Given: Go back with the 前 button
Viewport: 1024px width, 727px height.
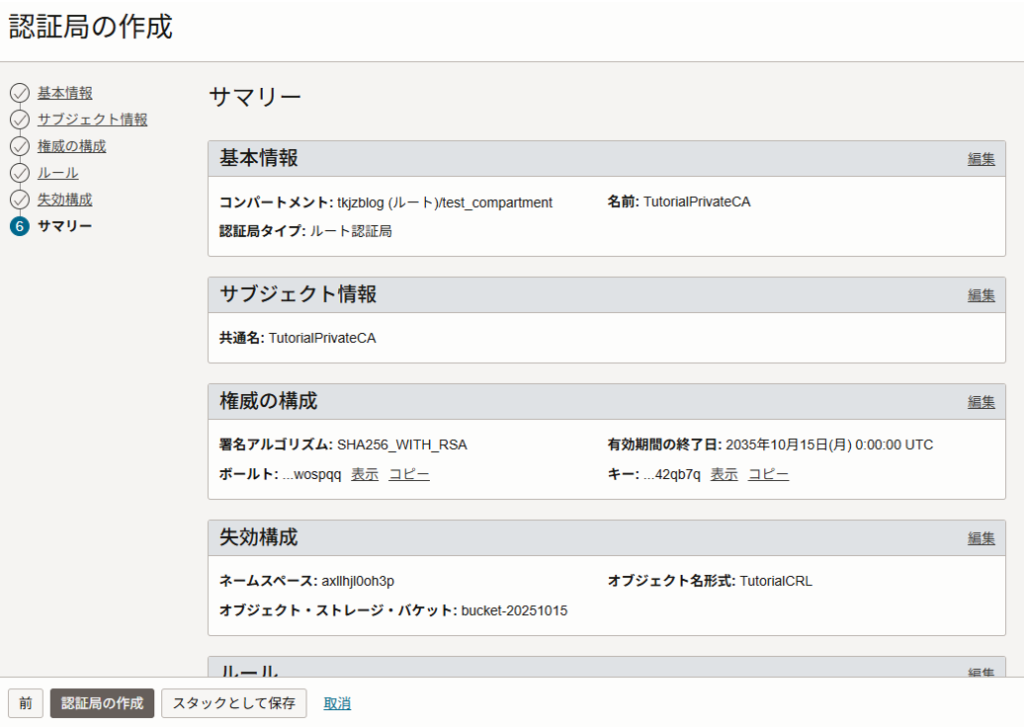Looking at the screenshot, I should pos(25,703).
